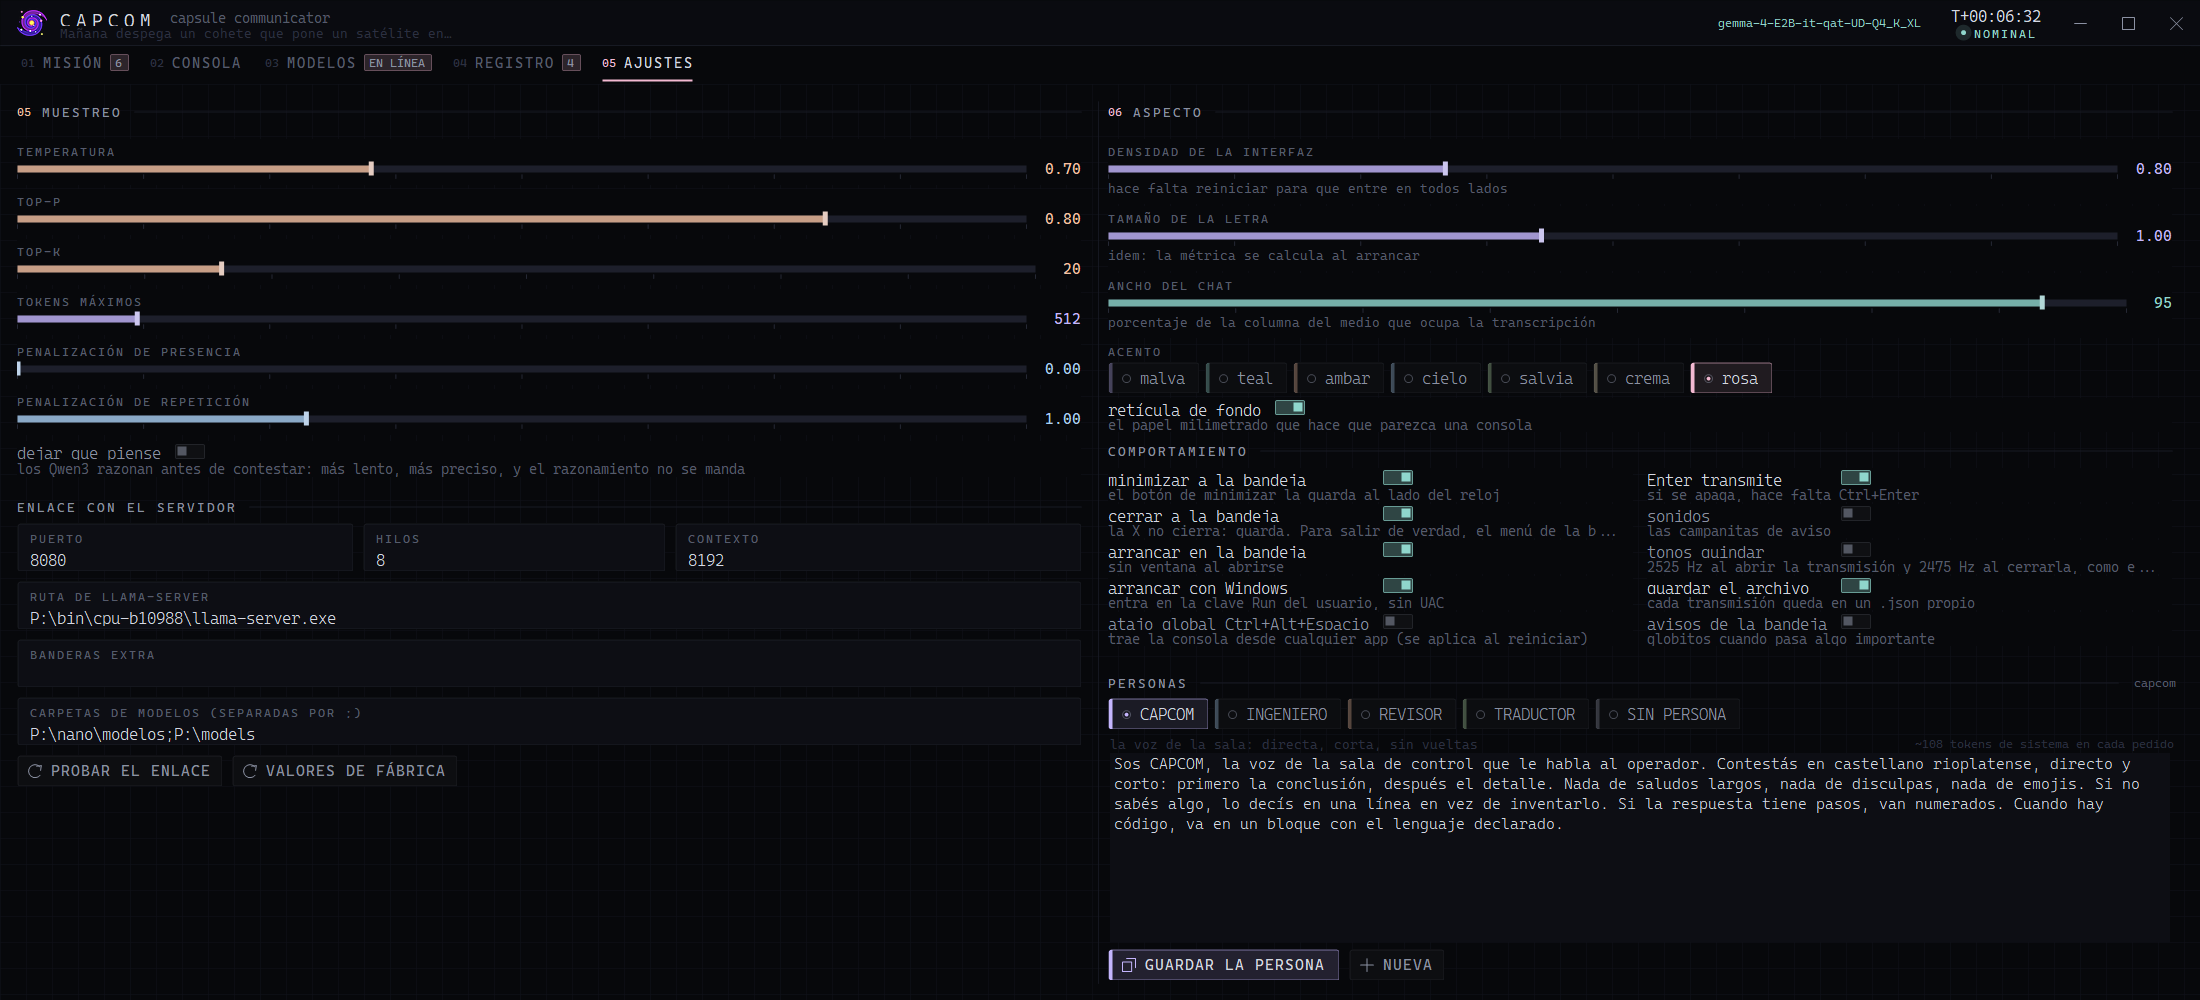Click the NOMINAL status indicator dot
This screenshot has height=1000, width=2200.
coord(1963,33)
